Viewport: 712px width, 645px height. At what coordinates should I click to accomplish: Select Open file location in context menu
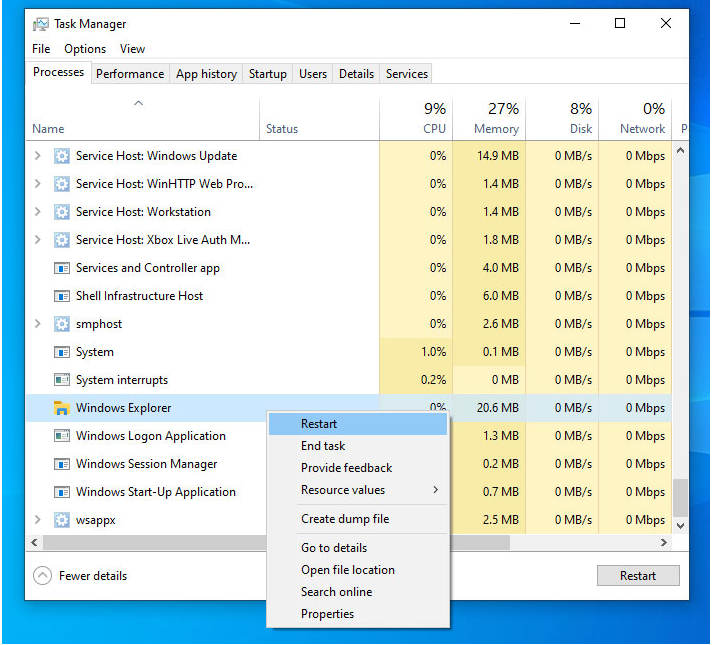pyautogui.click(x=348, y=570)
